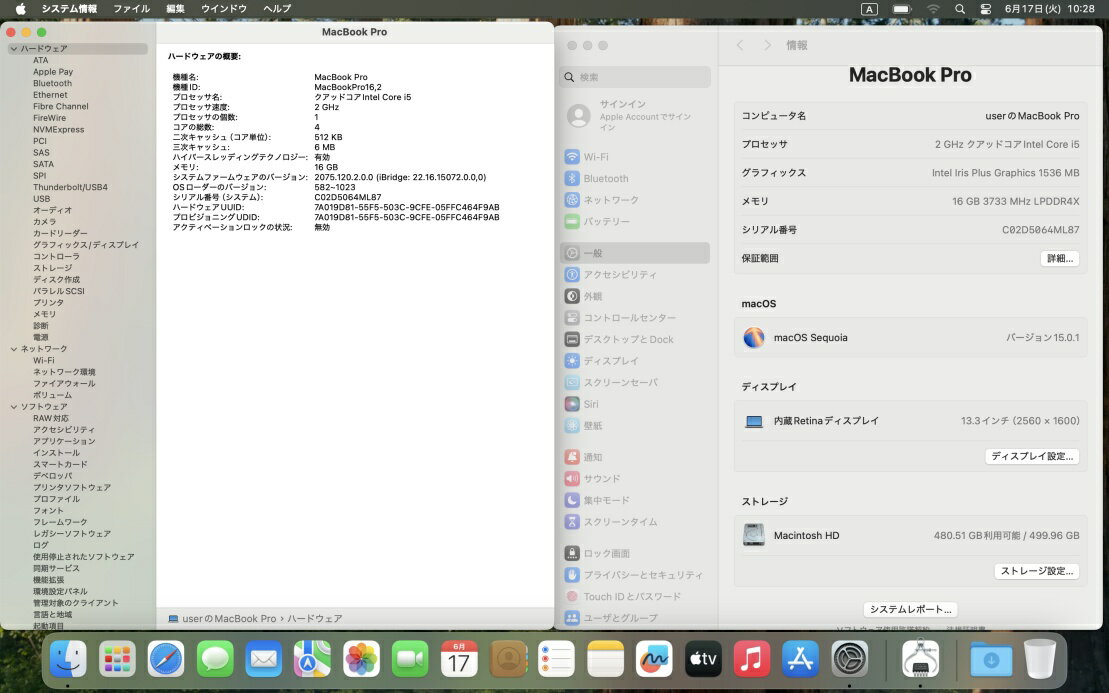Click the 保証範囲 詳細 button
This screenshot has height=693, width=1109.
[x=1059, y=258]
